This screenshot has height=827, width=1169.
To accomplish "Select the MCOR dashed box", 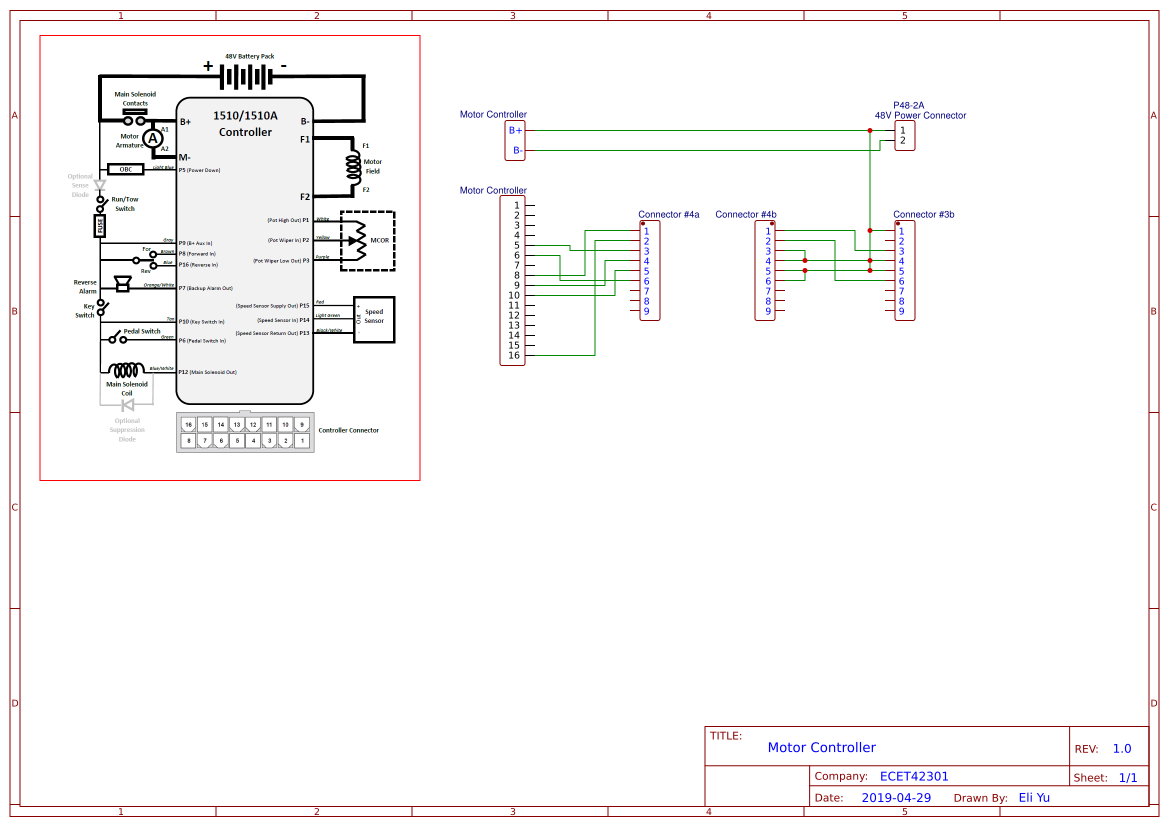I will [x=368, y=240].
